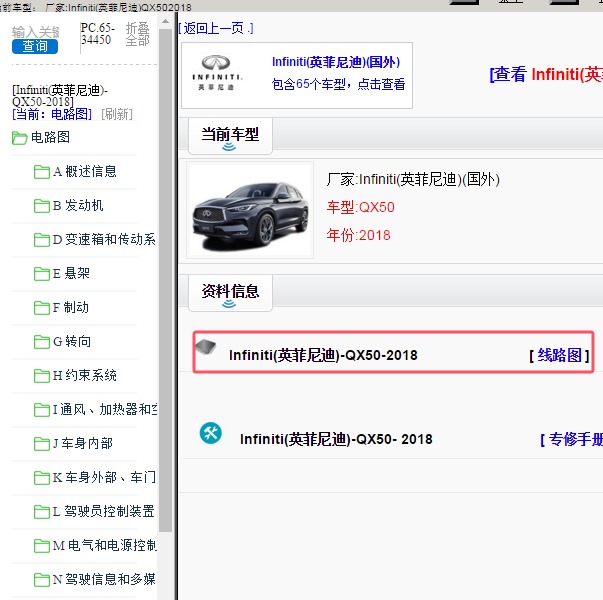Click the blue 查询 search button

click(x=35, y=47)
